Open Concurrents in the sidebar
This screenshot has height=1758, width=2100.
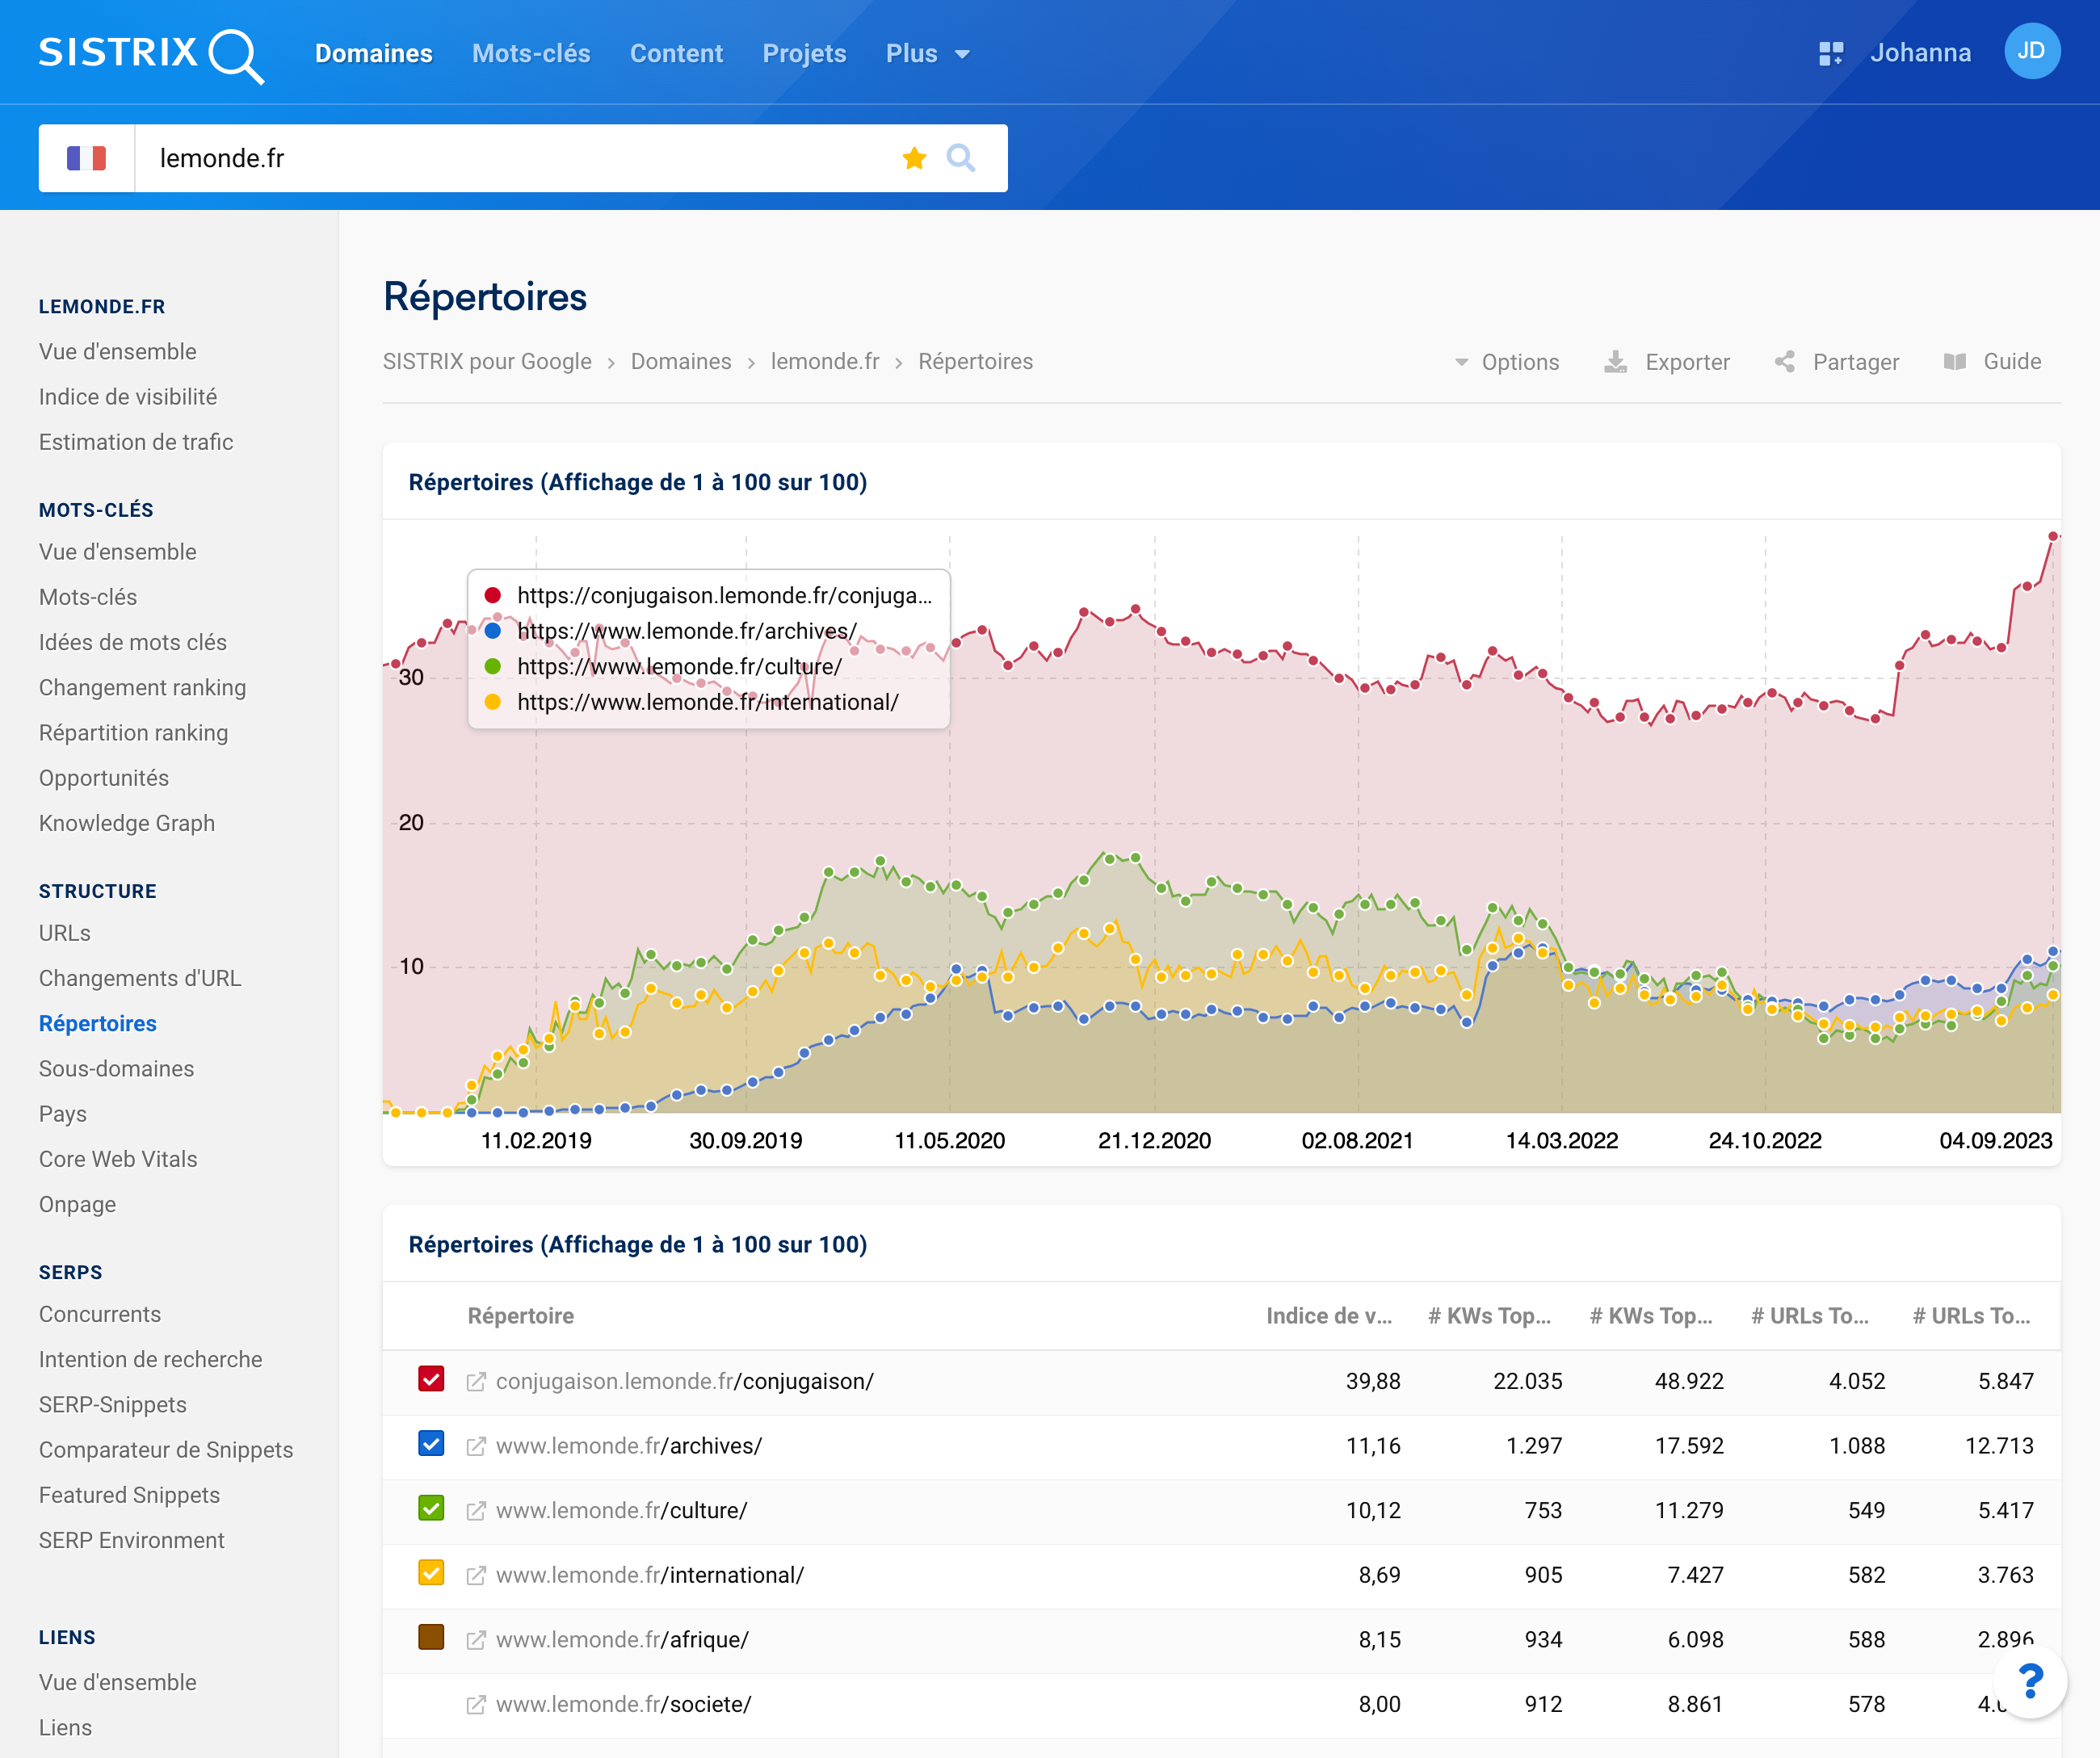coord(100,1314)
